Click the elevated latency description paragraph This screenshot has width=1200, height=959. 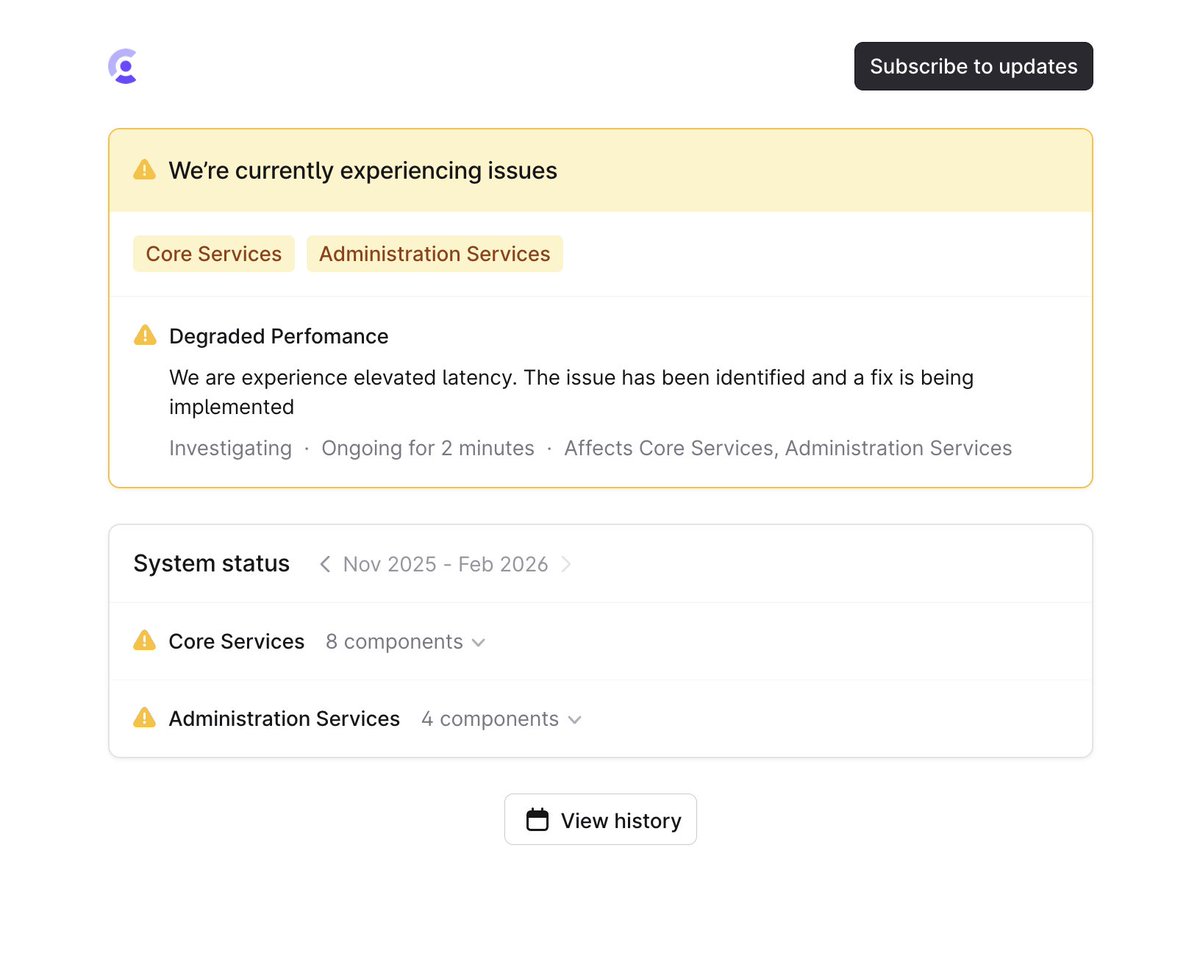point(571,392)
